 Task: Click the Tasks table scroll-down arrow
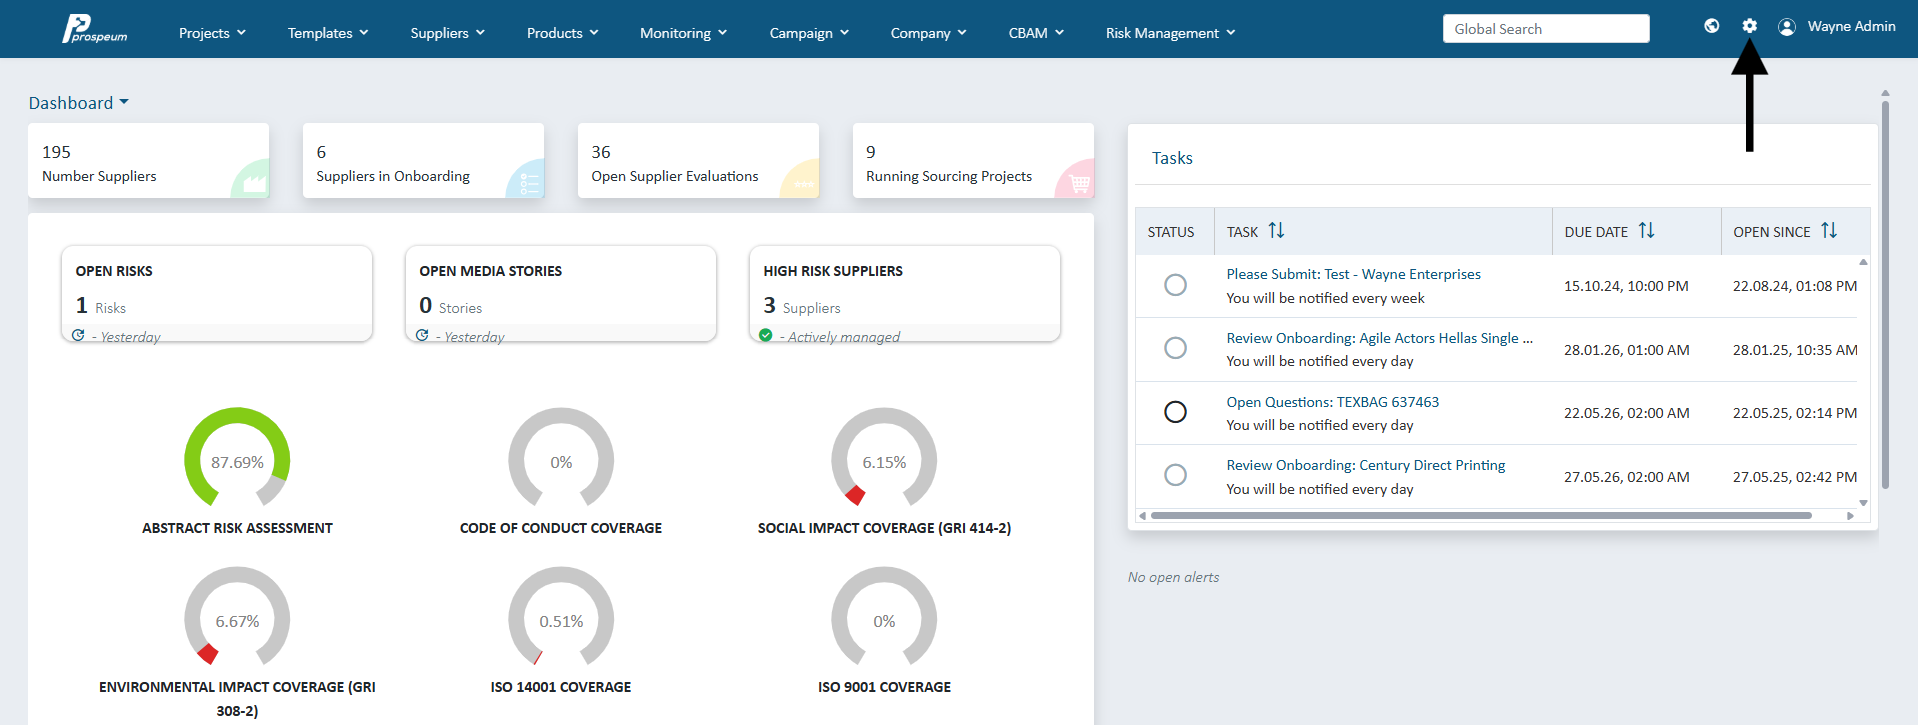click(x=1863, y=503)
